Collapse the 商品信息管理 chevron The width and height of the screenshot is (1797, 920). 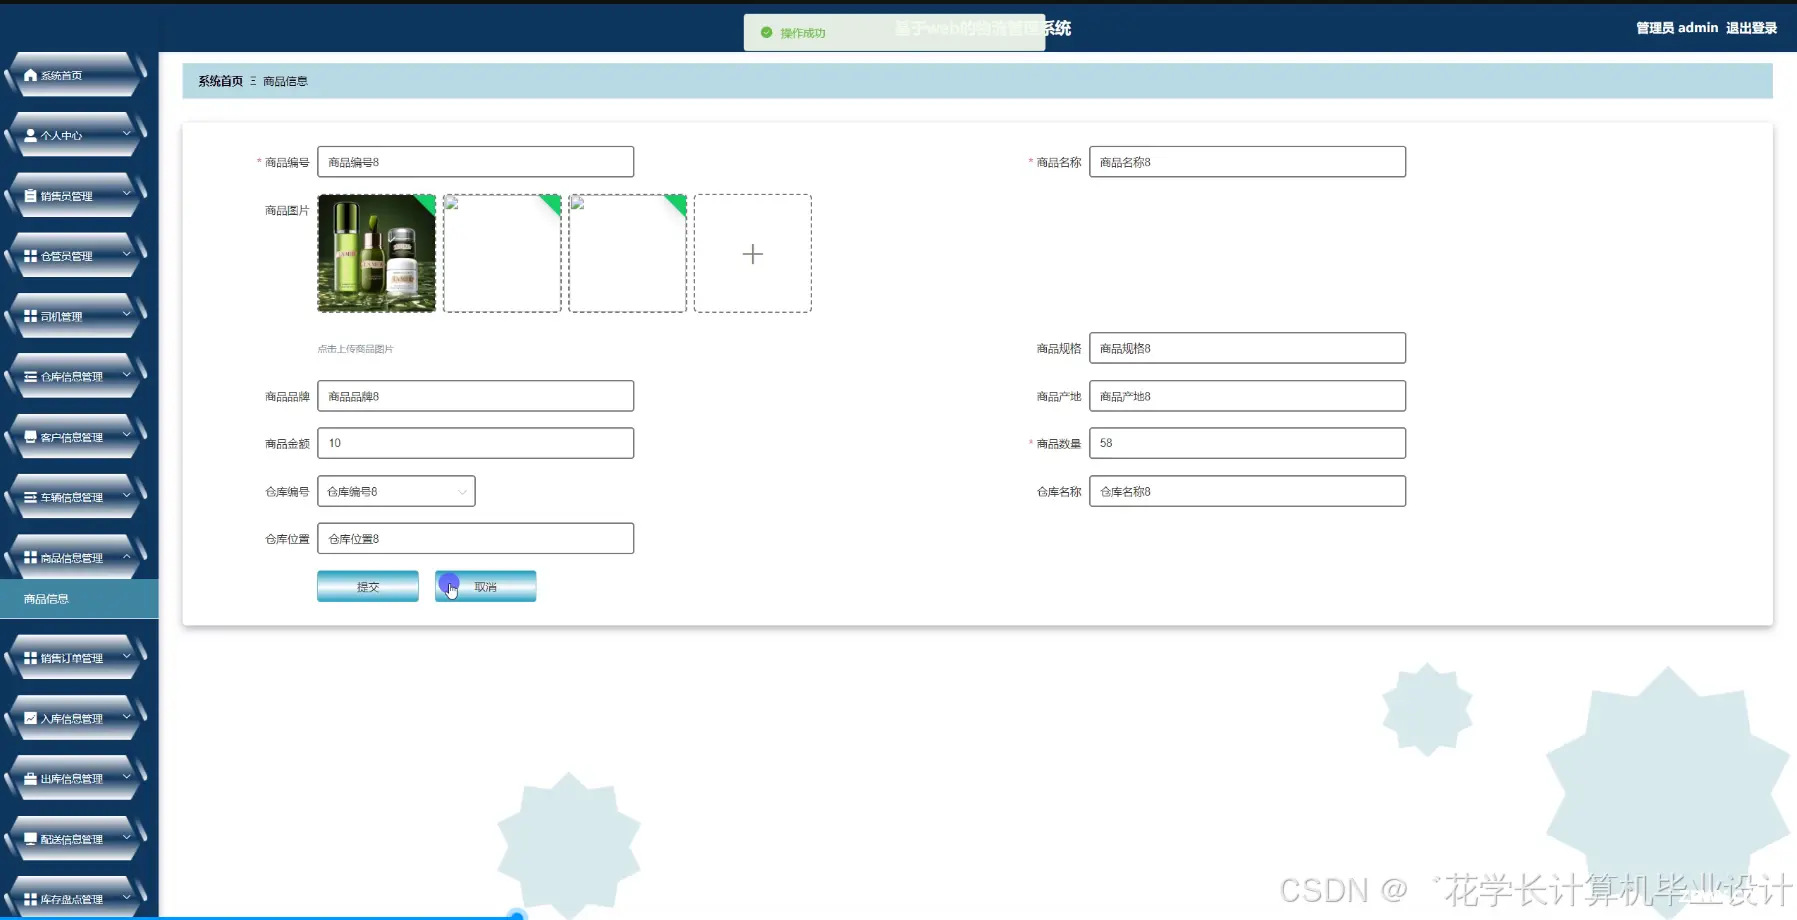coord(127,556)
